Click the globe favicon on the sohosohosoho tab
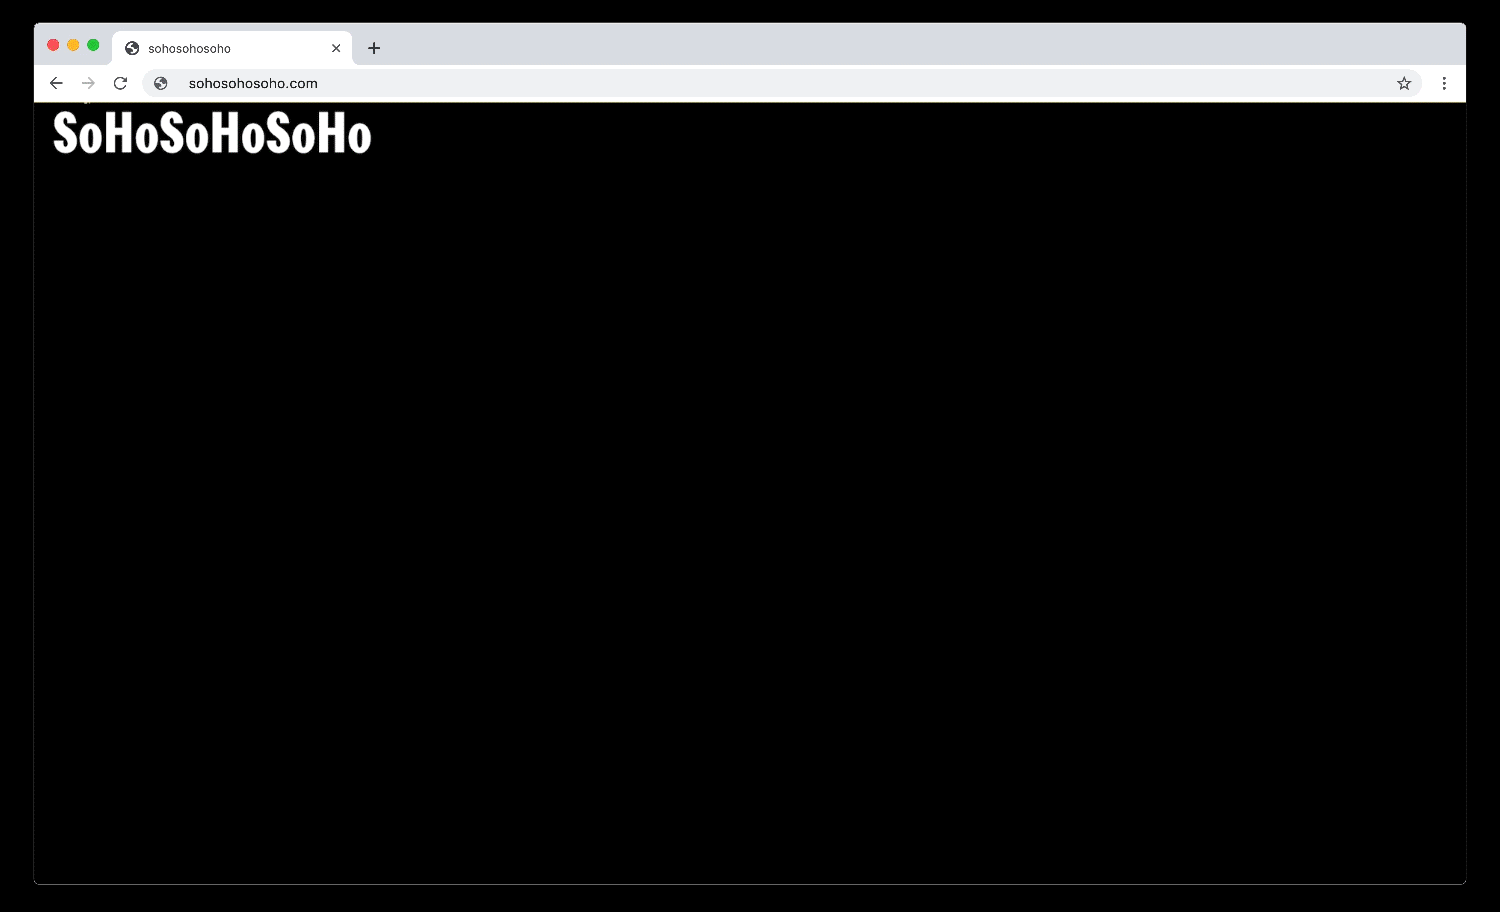Image resolution: width=1500 pixels, height=912 pixels. [x=132, y=48]
